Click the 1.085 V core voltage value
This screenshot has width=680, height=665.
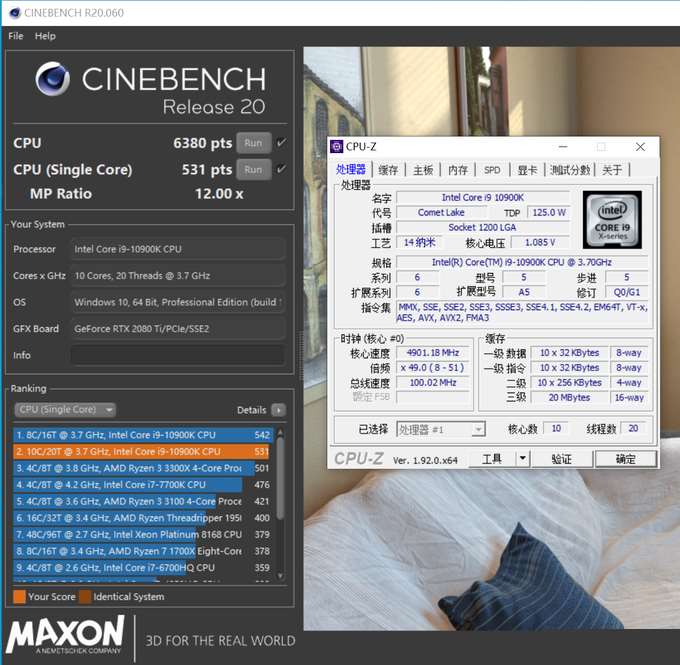(x=540, y=242)
